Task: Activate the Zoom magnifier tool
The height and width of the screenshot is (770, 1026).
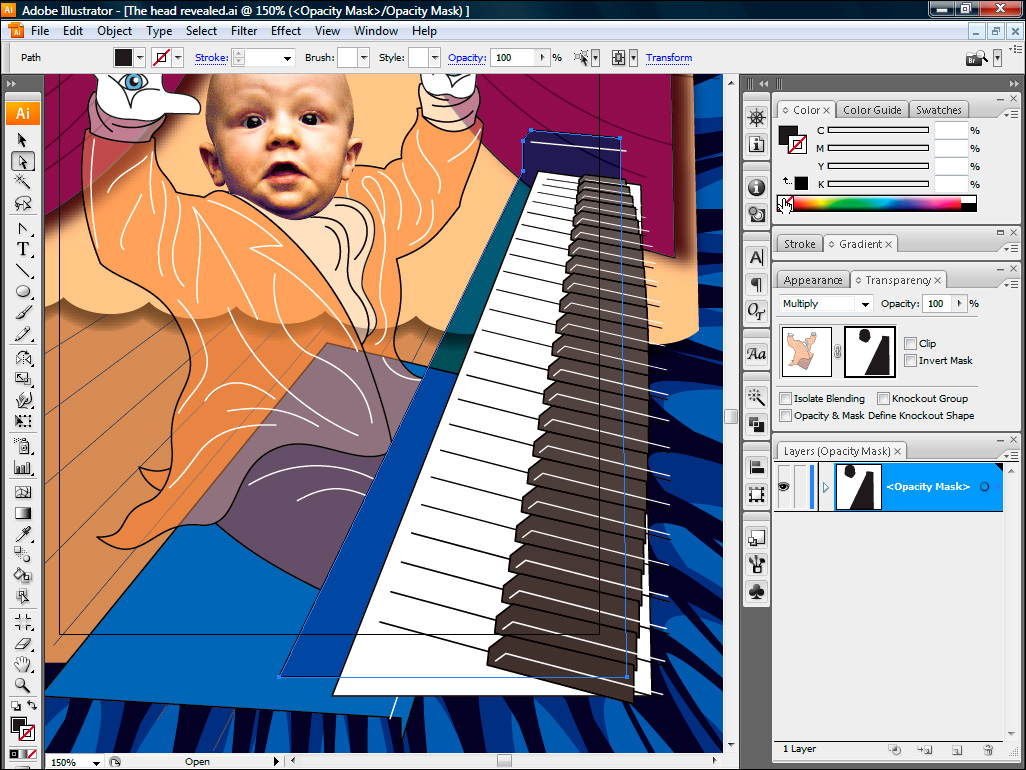Action: (x=22, y=686)
